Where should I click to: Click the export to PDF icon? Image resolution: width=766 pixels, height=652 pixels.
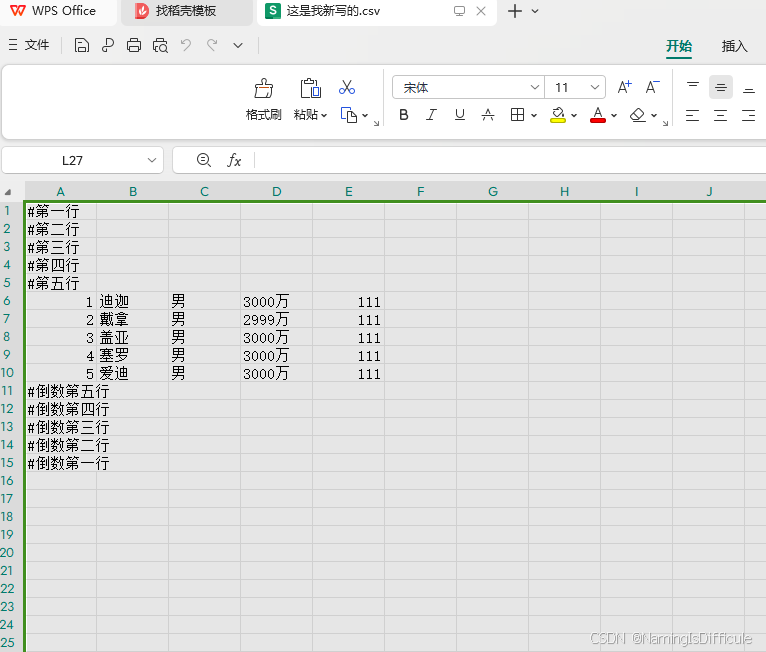(107, 45)
